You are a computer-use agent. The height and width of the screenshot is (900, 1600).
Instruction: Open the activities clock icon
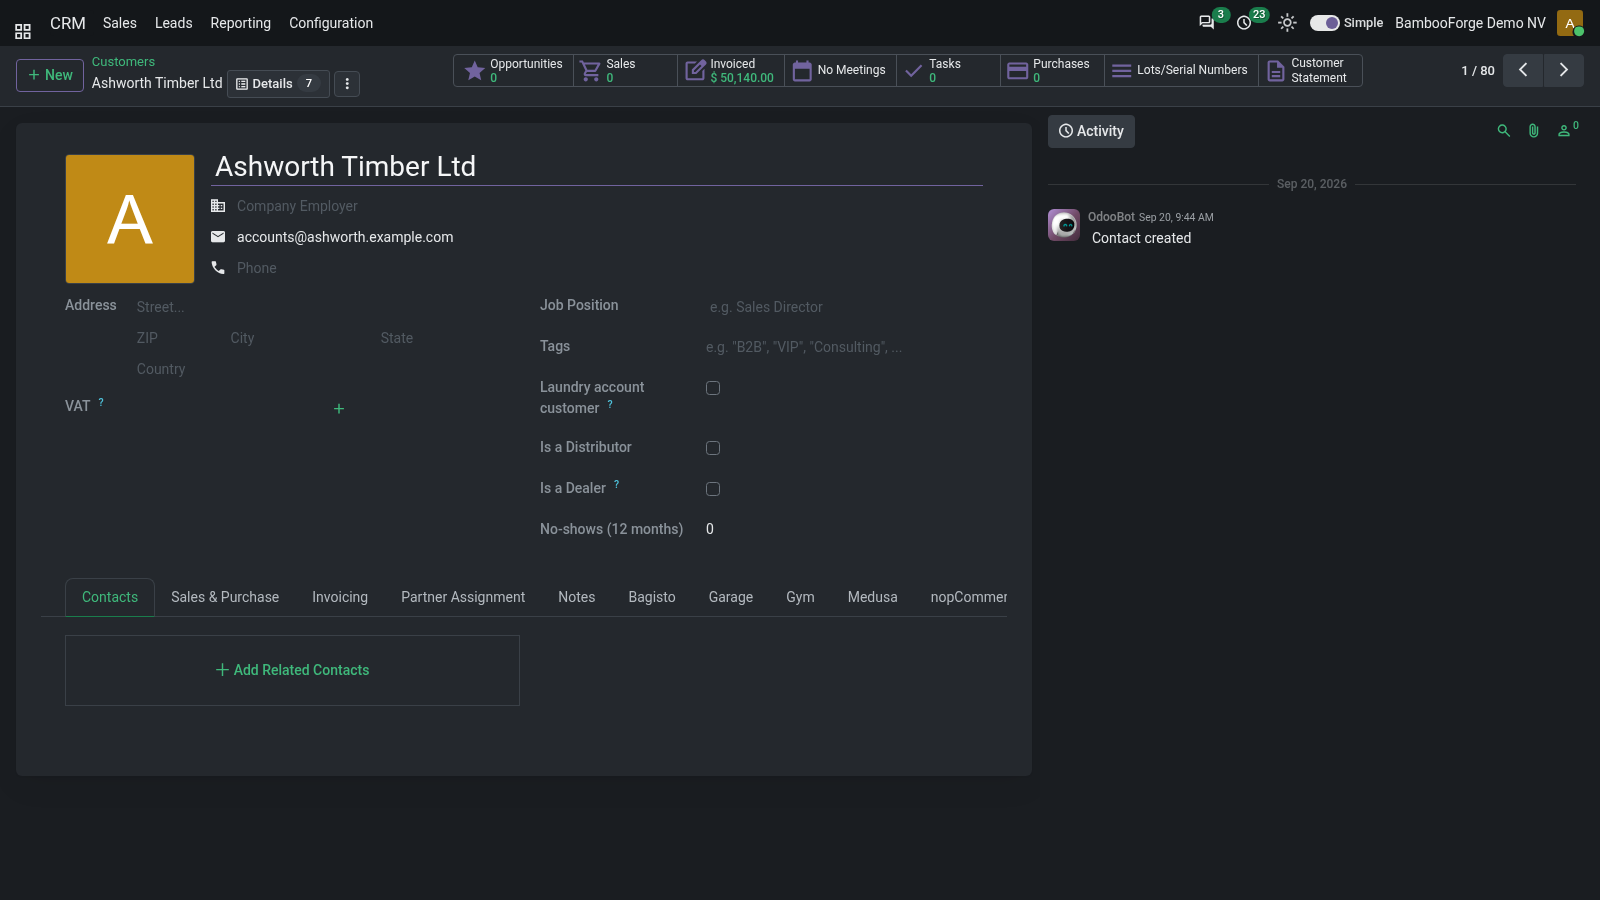click(x=1244, y=22)
